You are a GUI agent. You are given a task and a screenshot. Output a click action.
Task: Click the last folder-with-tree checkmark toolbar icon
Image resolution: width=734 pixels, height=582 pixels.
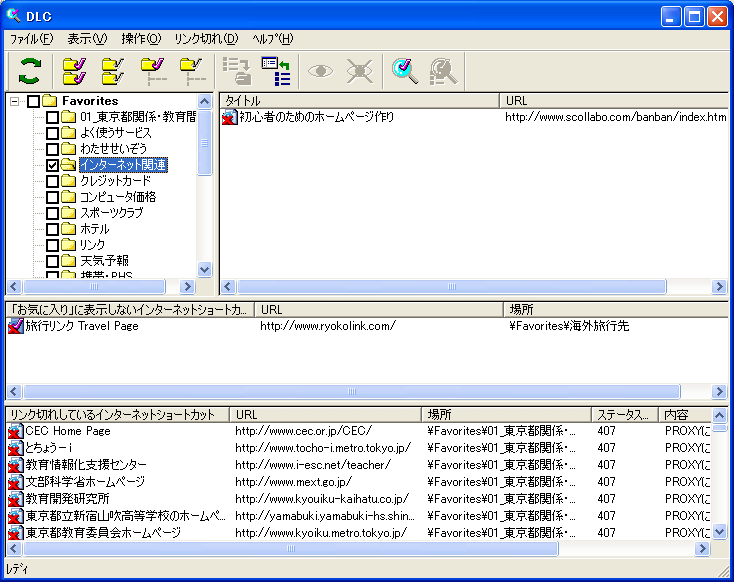click(191, 70)
